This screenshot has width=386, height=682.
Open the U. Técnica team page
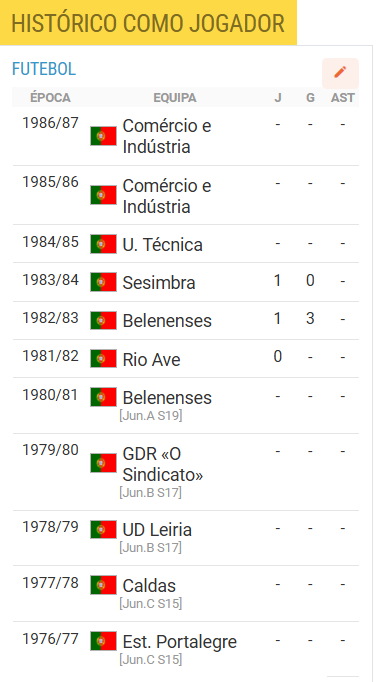pyautogui.click(x=162, y=245)
